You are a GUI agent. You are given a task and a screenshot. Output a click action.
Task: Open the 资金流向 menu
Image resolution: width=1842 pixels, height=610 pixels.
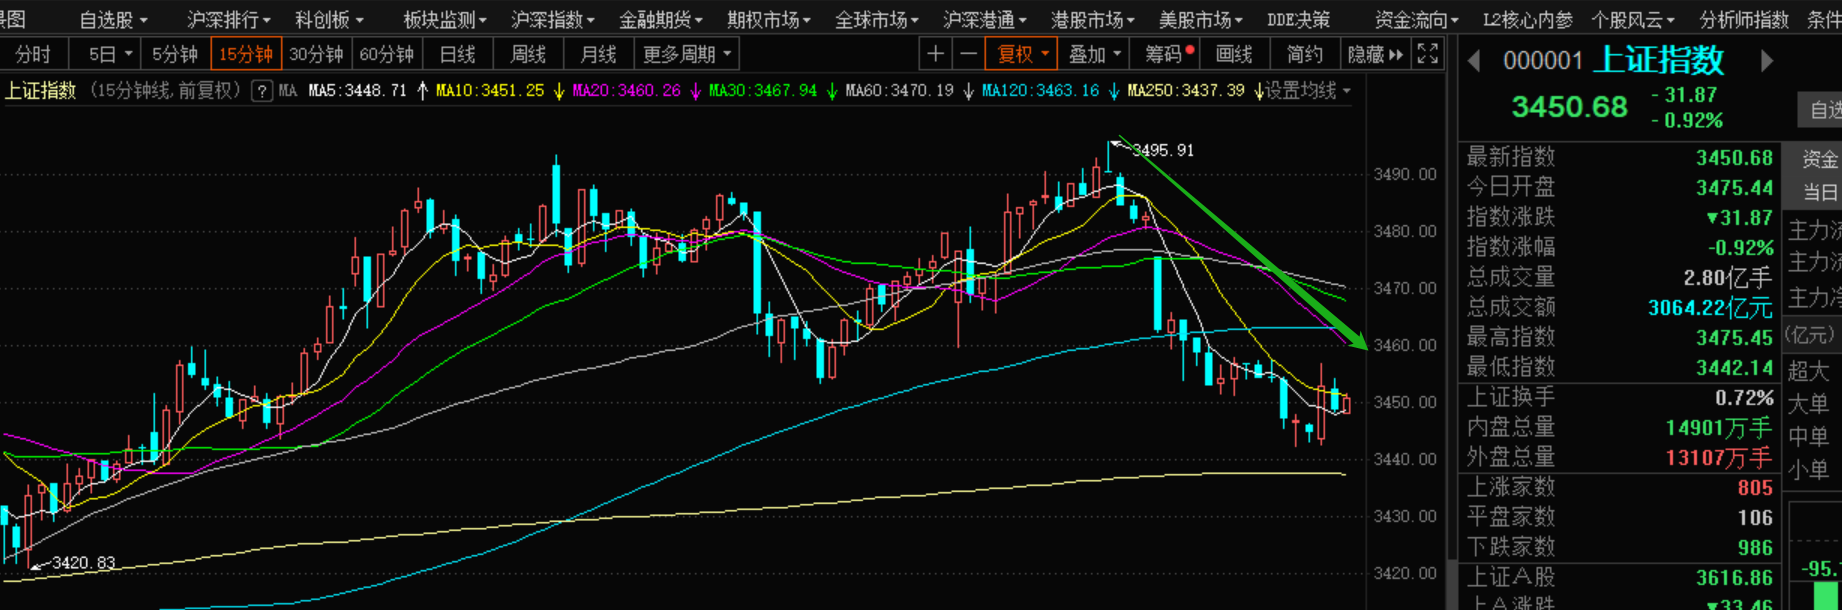coord(1417,19)
